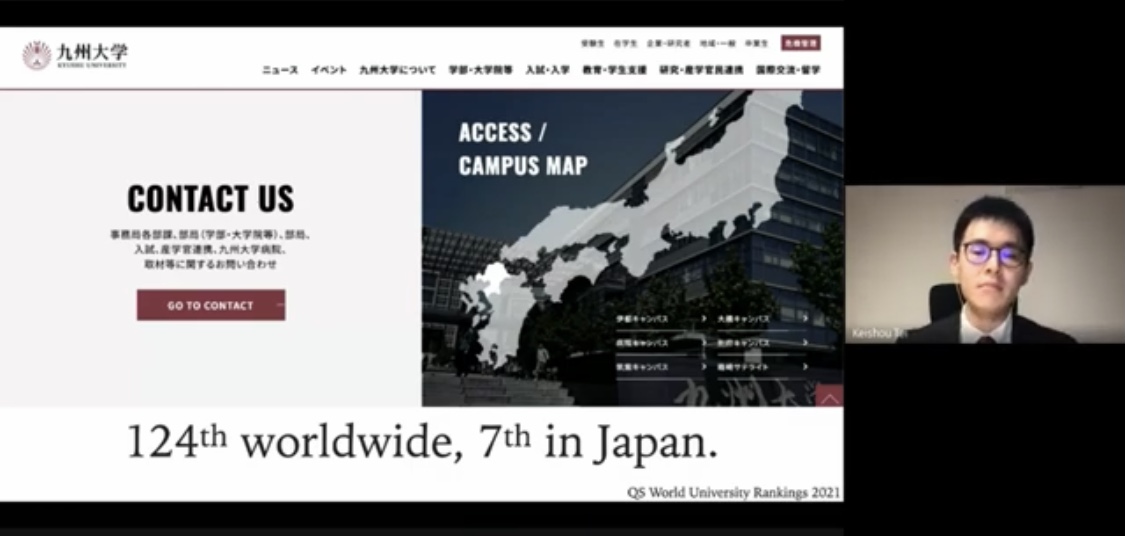
Task: Follow the 地域・一般 audience link
Action: (x=717, y=44)
